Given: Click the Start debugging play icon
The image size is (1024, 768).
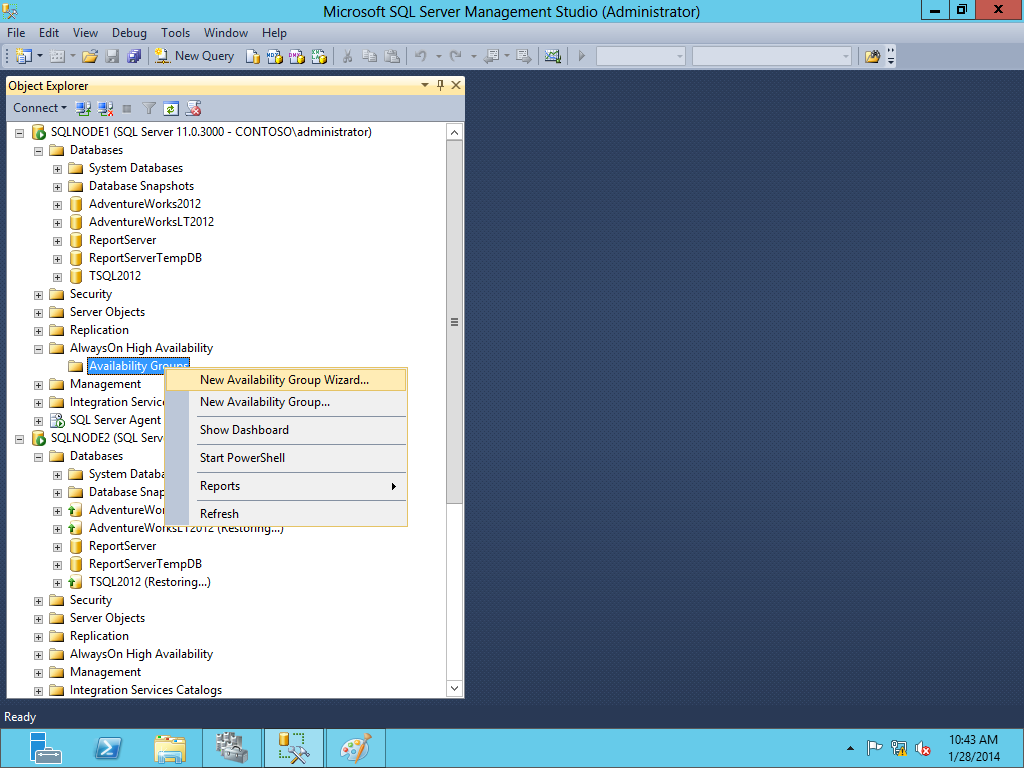Looking at the screenshot, I should click(x=581, y=56).
